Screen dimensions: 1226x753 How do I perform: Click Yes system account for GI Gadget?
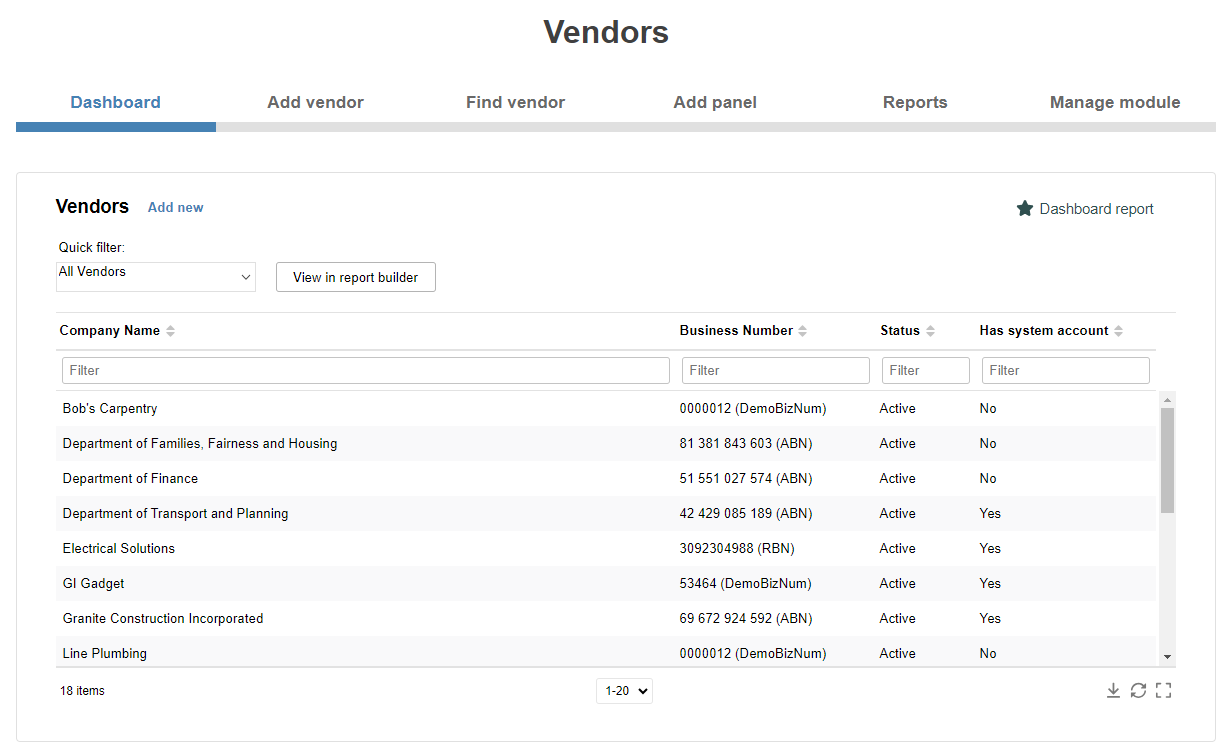coord(990,583)
